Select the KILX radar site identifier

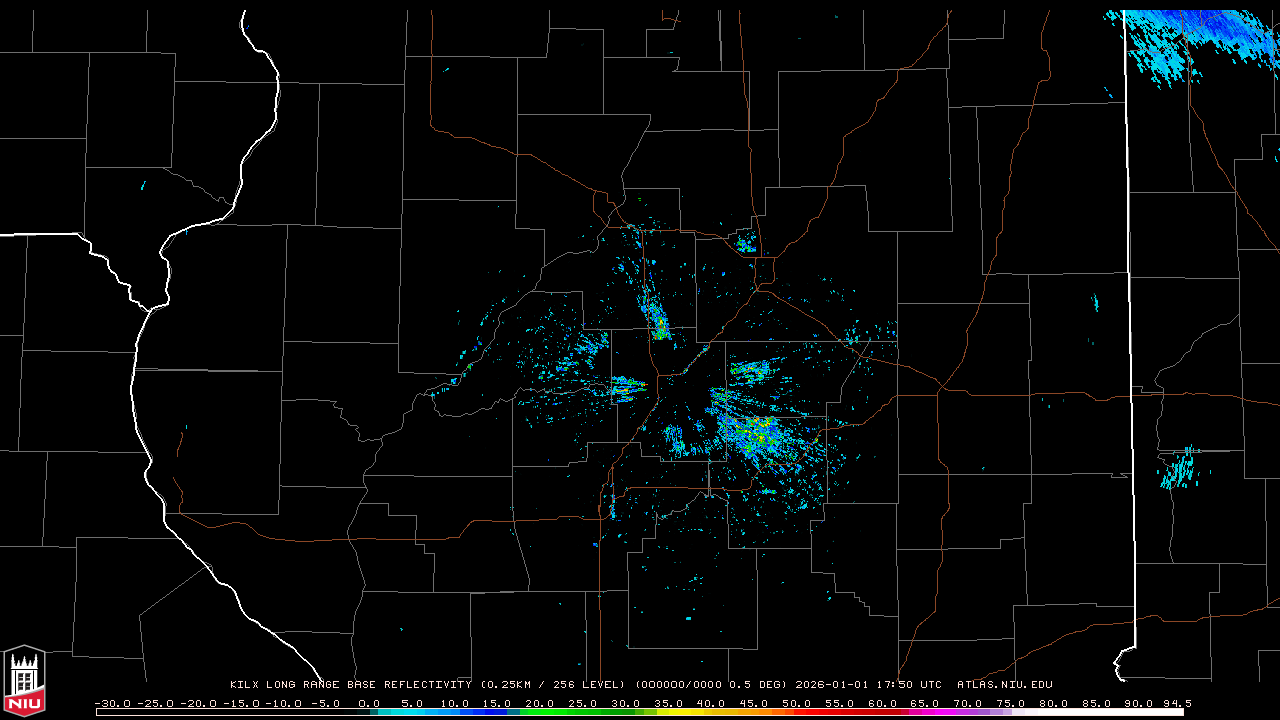(244, 685)
